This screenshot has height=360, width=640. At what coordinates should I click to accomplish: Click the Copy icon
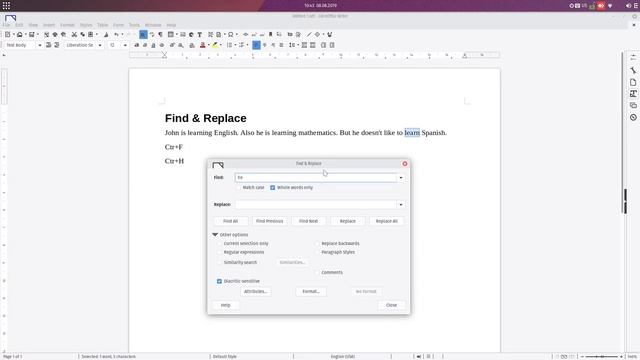82,35
